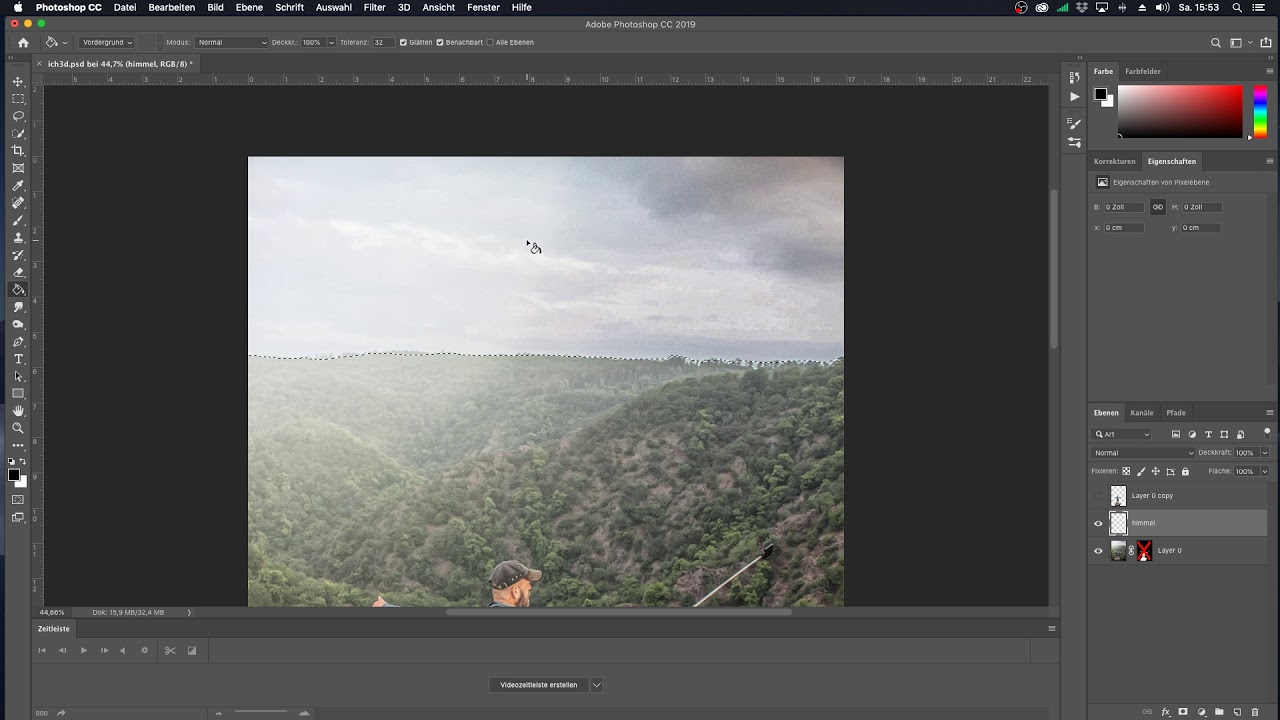The image size is (1280, 720).
Task: Open search in Photoshop top right
Action: (1216, 43)
